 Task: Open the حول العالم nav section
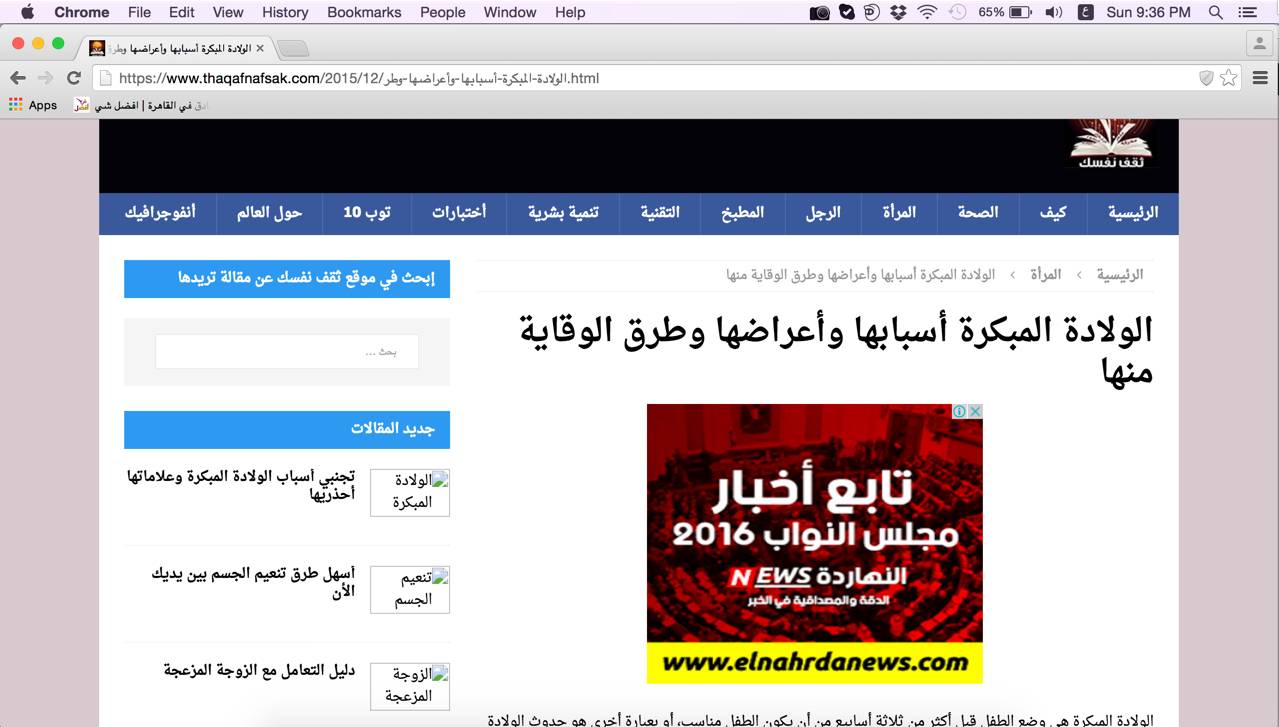click(x=270, y=213)
